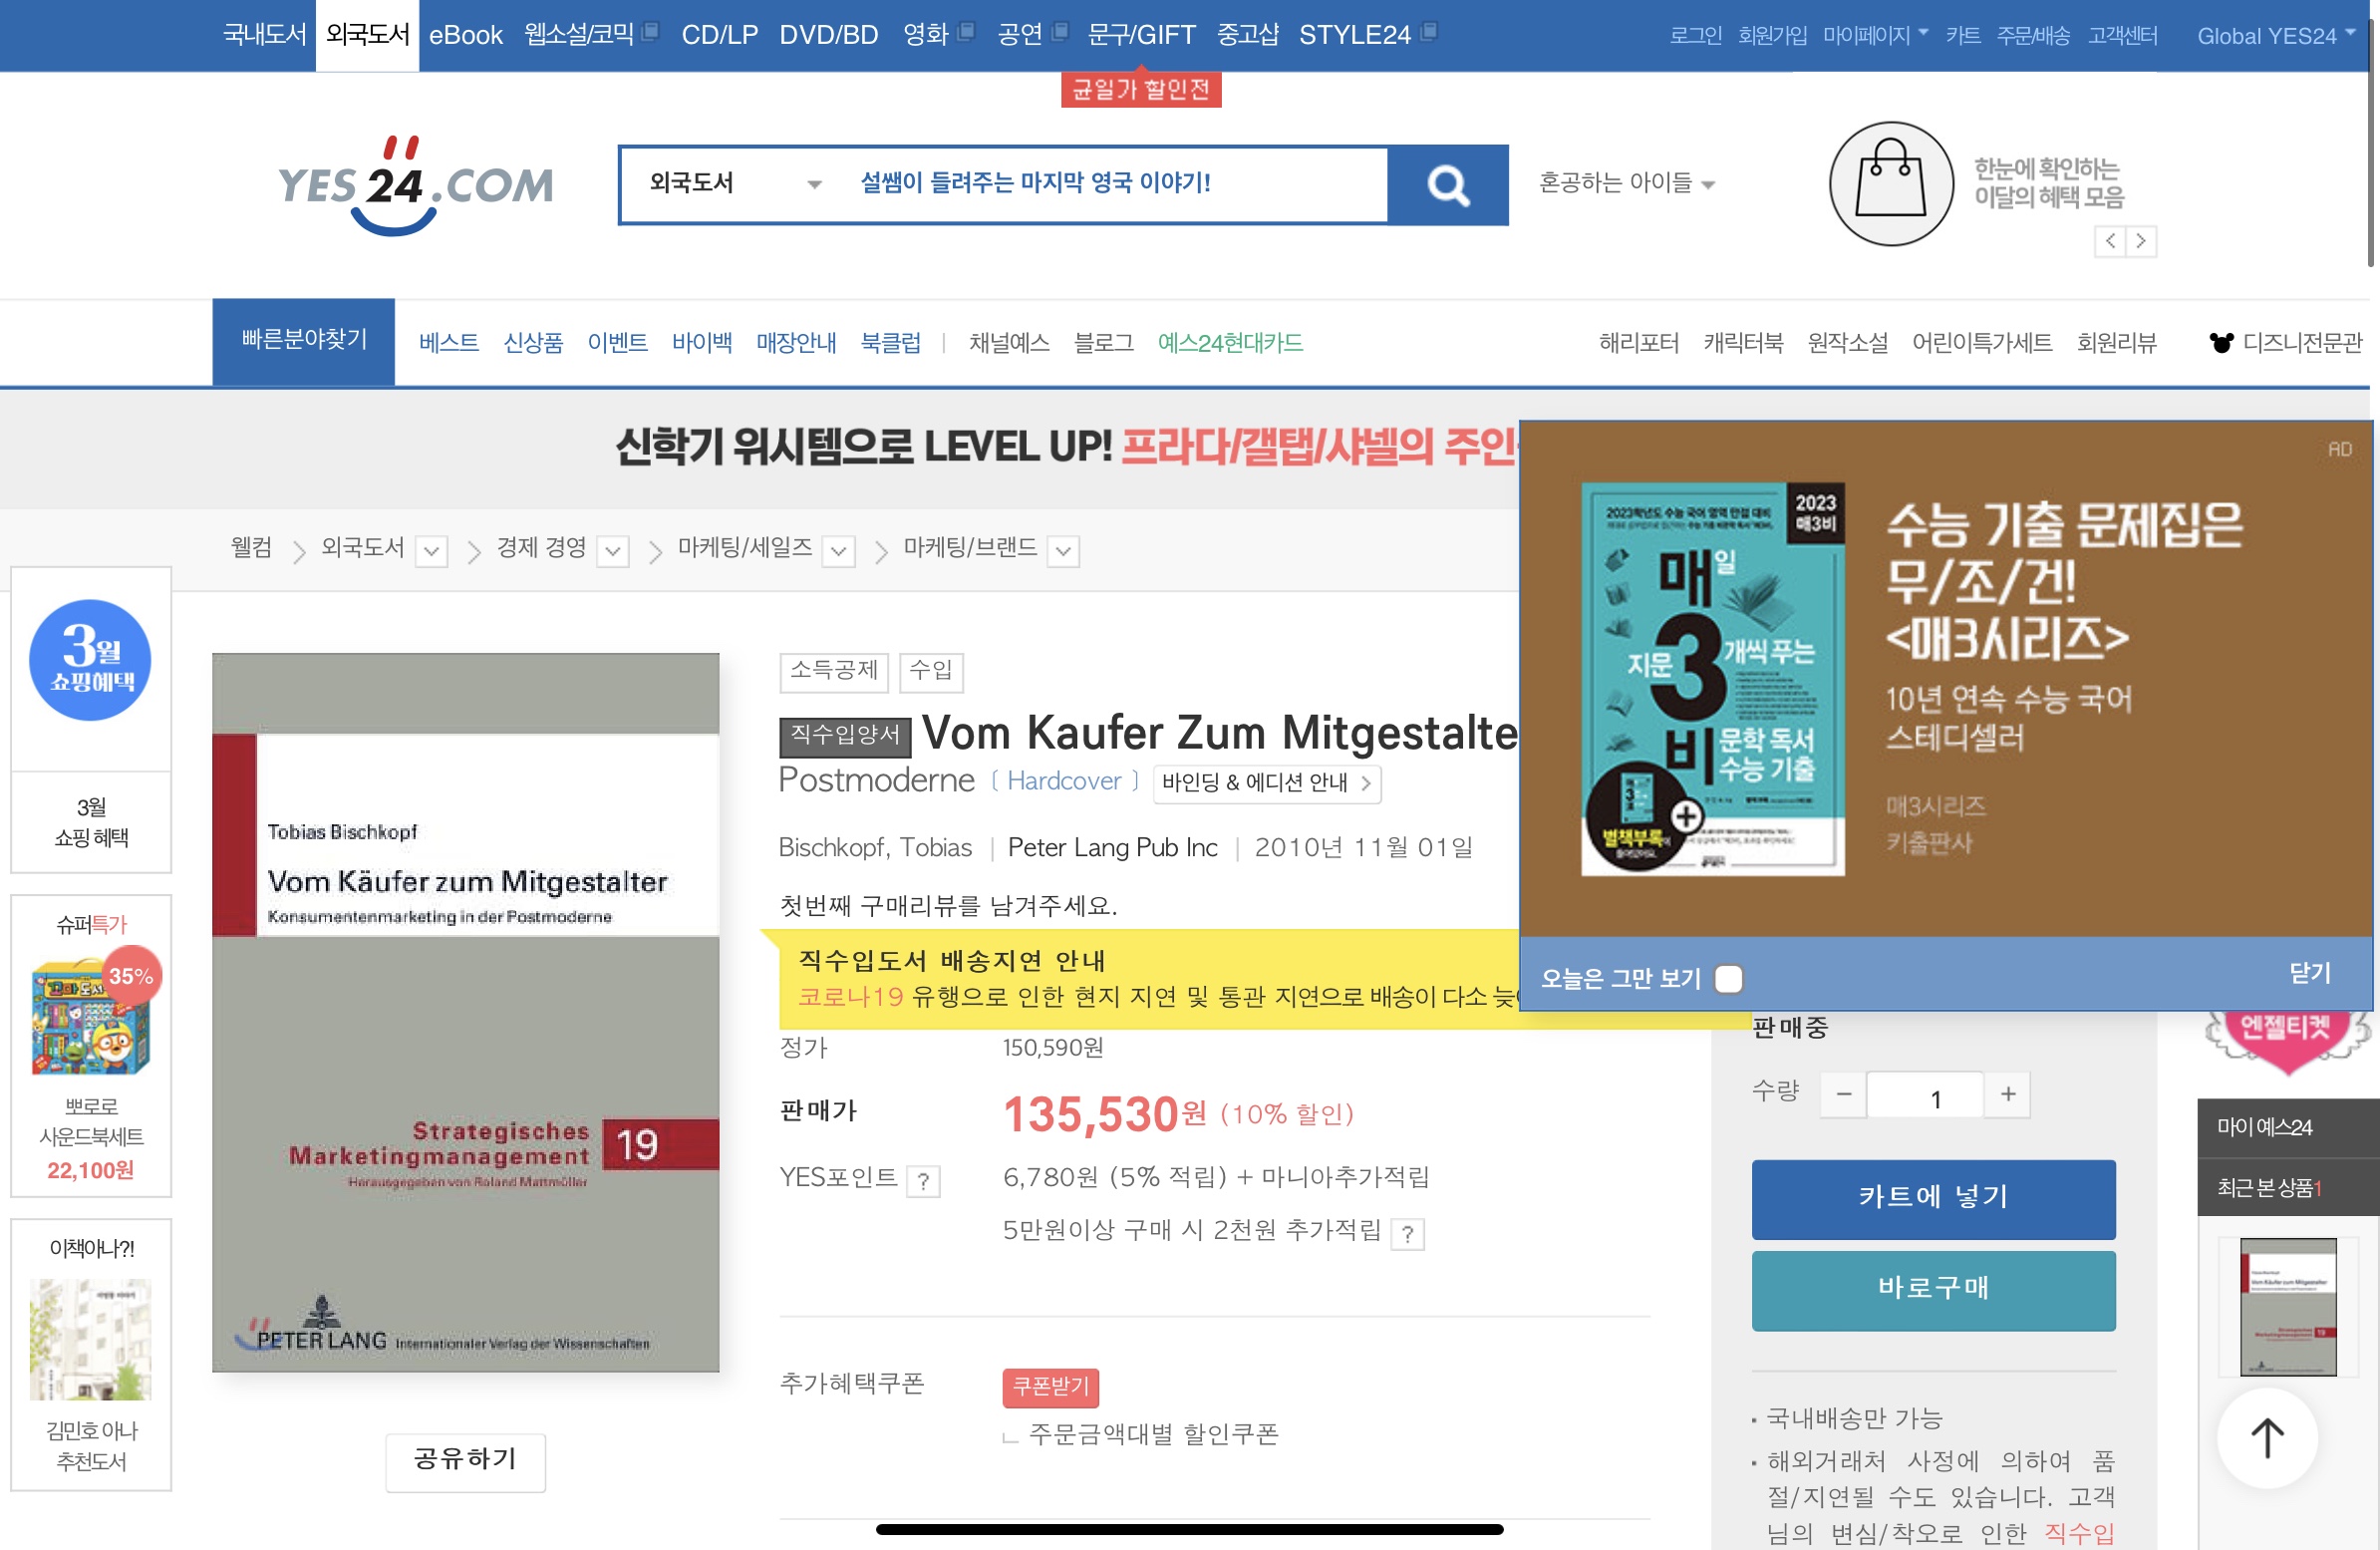
Task: Switch to 국내도서 tab
Action: 264,35
